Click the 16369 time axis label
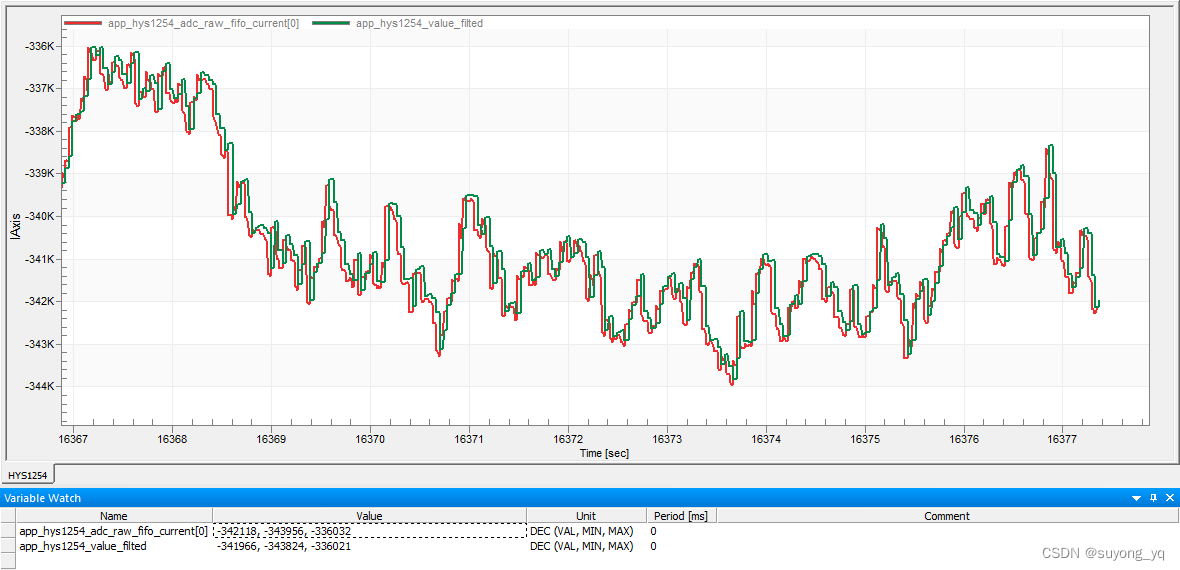Image resolution: width=1180 pixels, height=570 pixels. pos(272,439)
